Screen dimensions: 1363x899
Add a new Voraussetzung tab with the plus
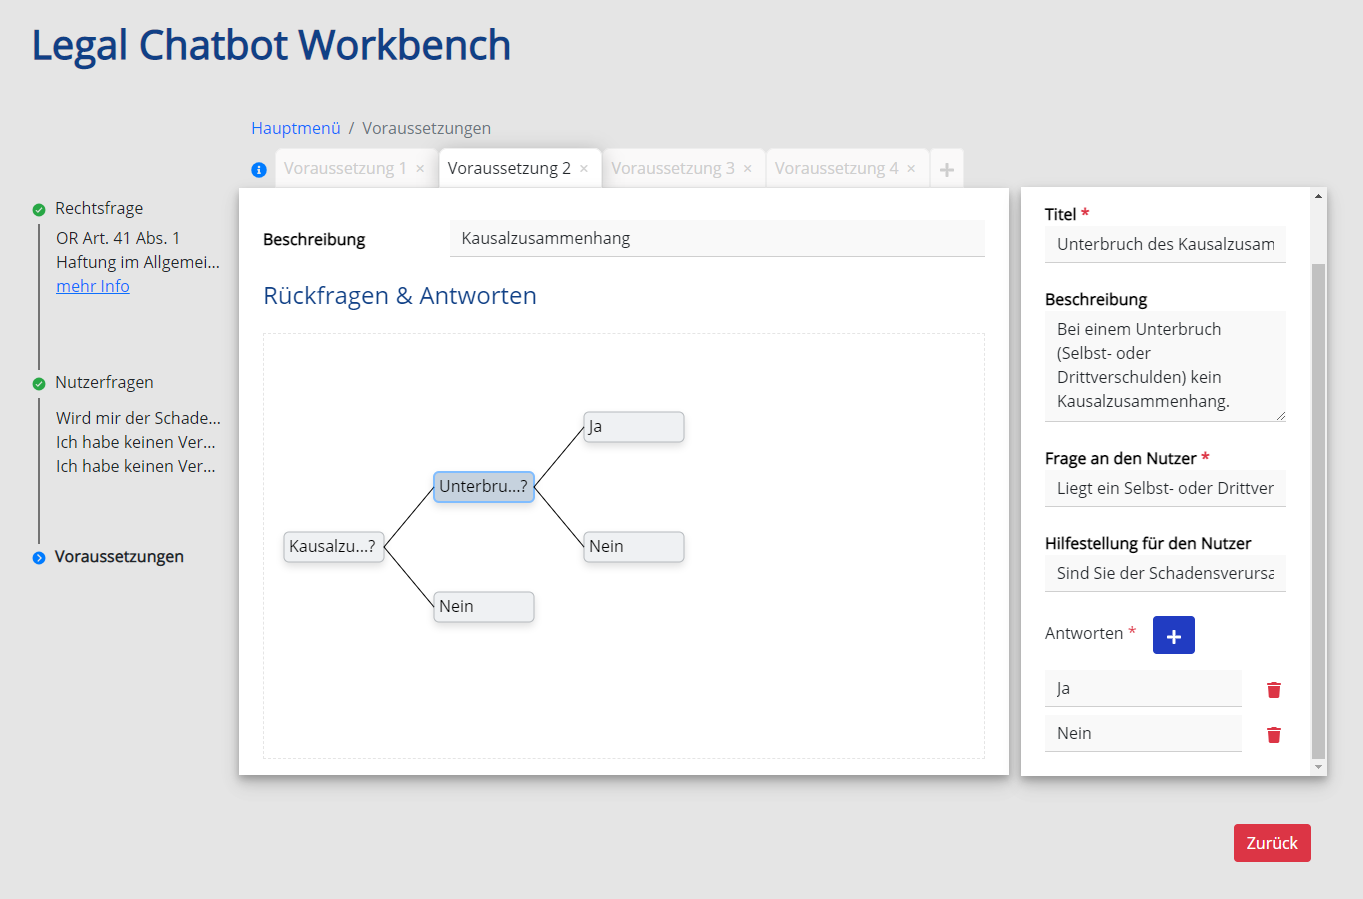click(947, 169)
